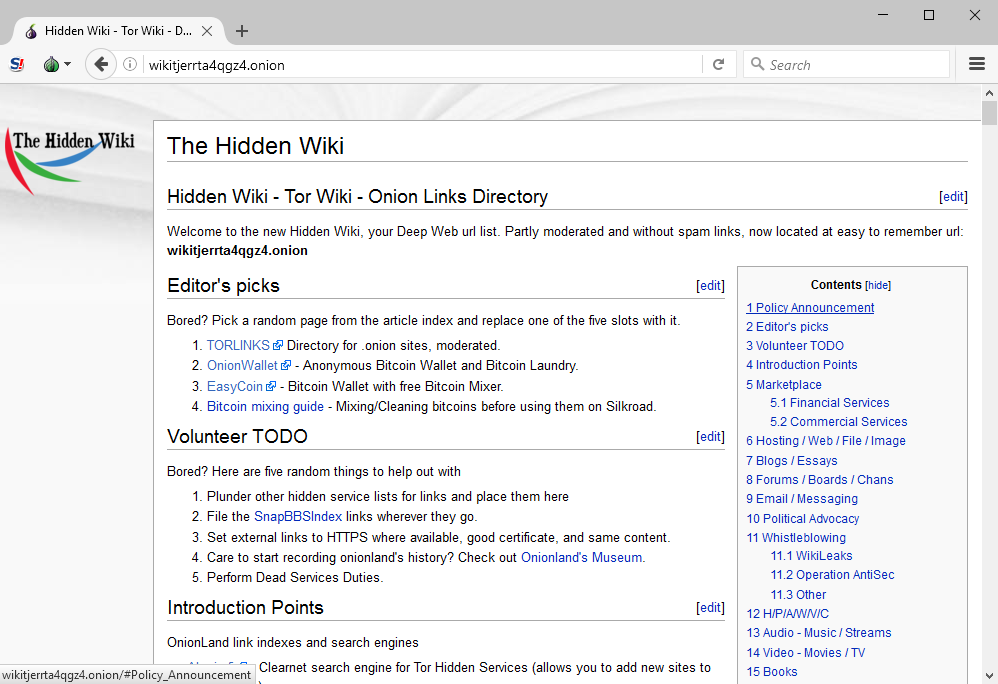The width and height of the screenshot is (998, 684).
Task: Open the SnapBBSIndex link
Action: (x=298, y=517)
